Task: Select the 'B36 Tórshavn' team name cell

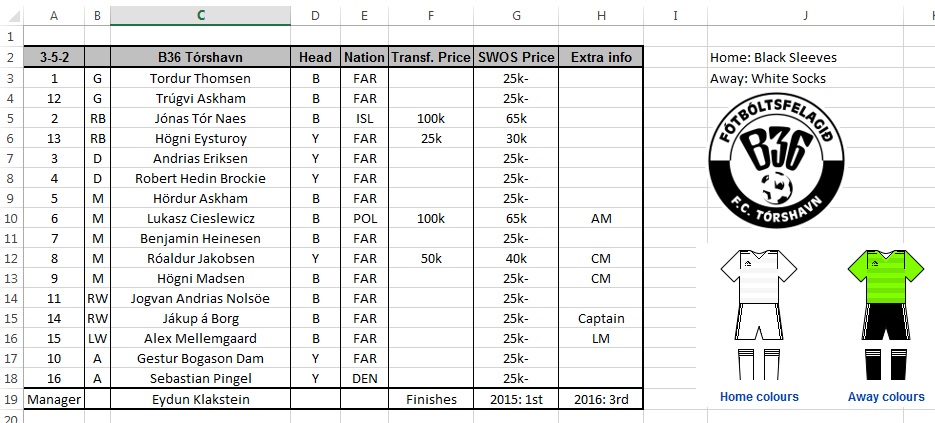Action: click(201, 57)
